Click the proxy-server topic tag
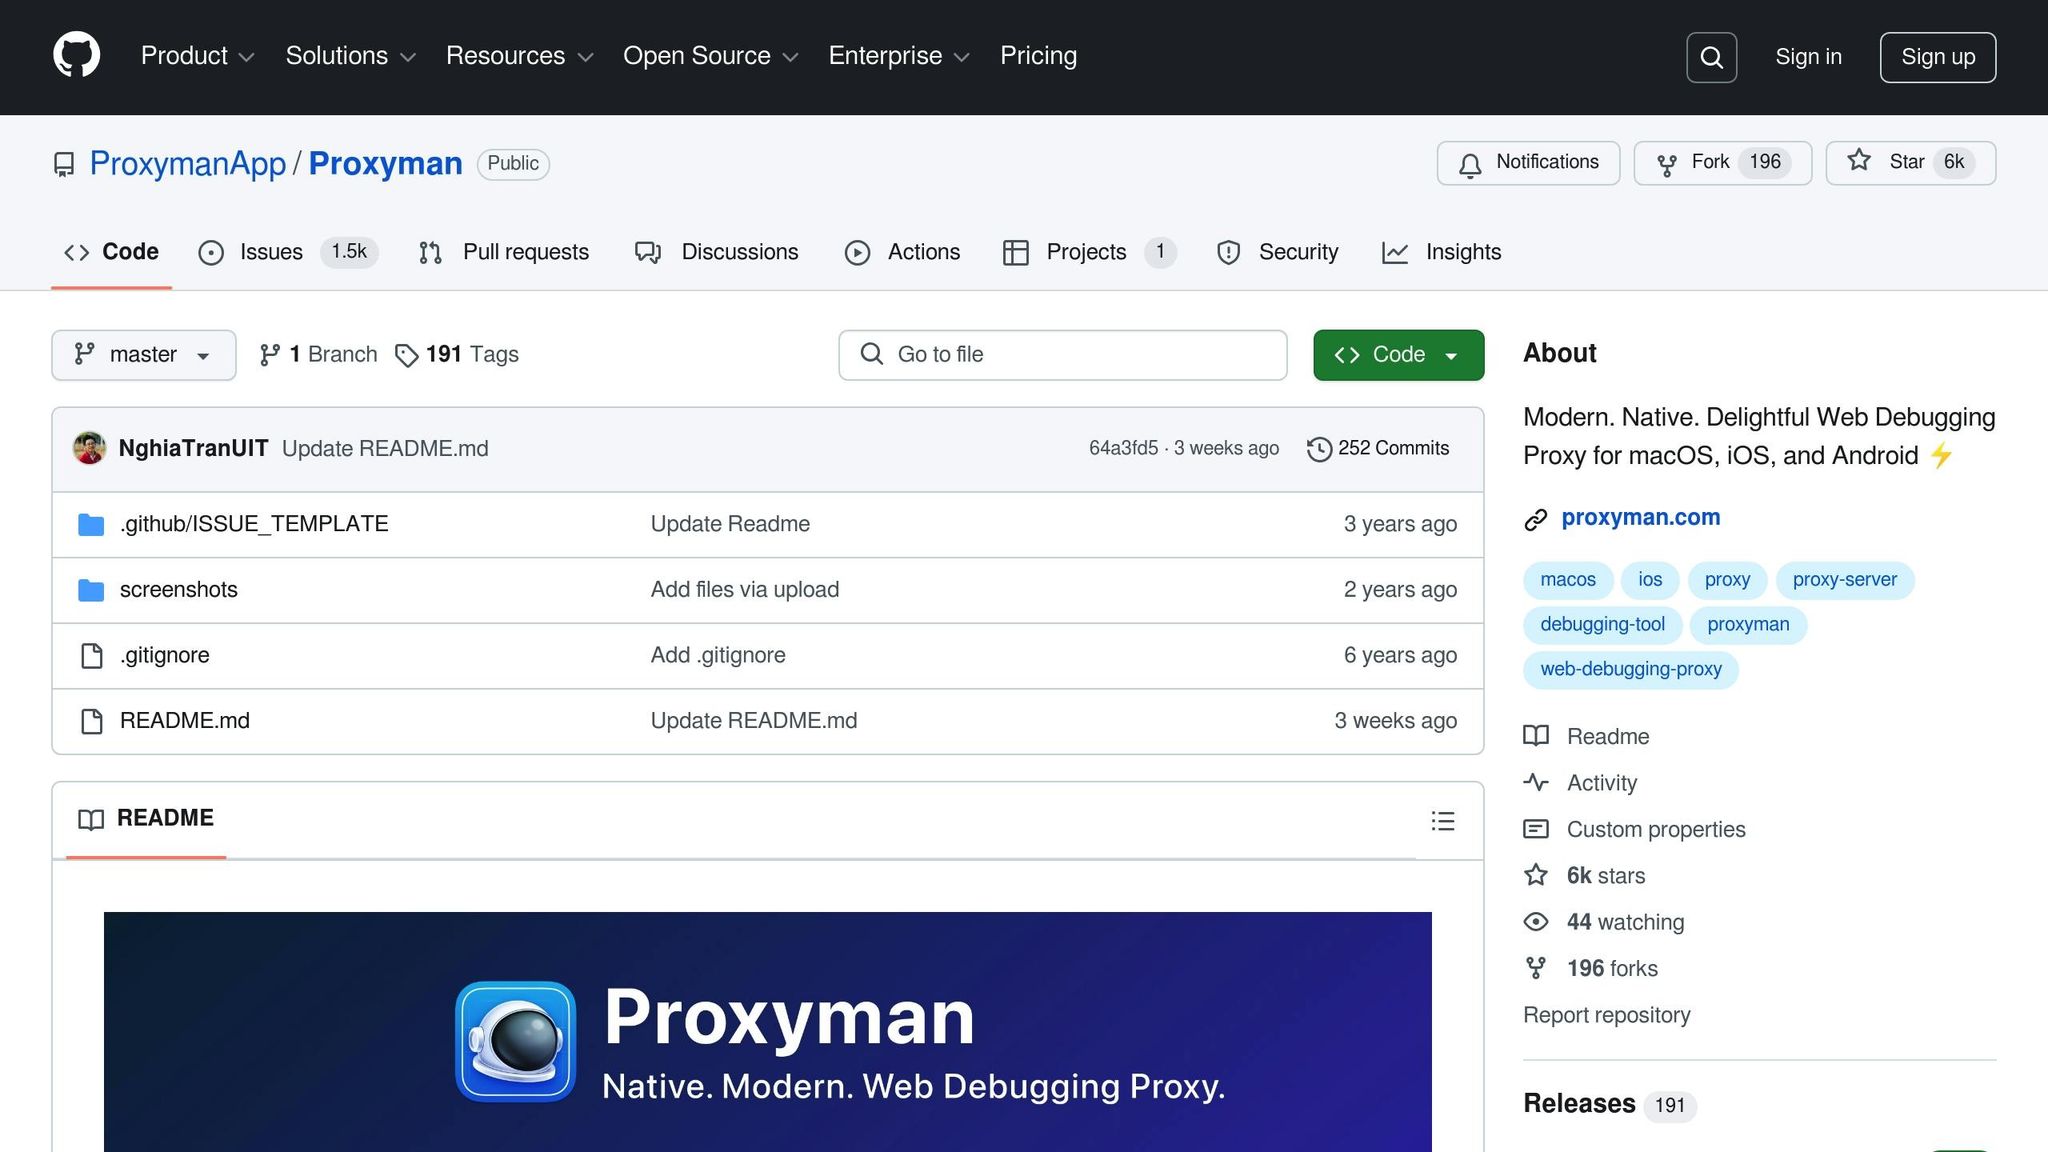This screenshot has height=1152, width=2048. coord(1844,580)
